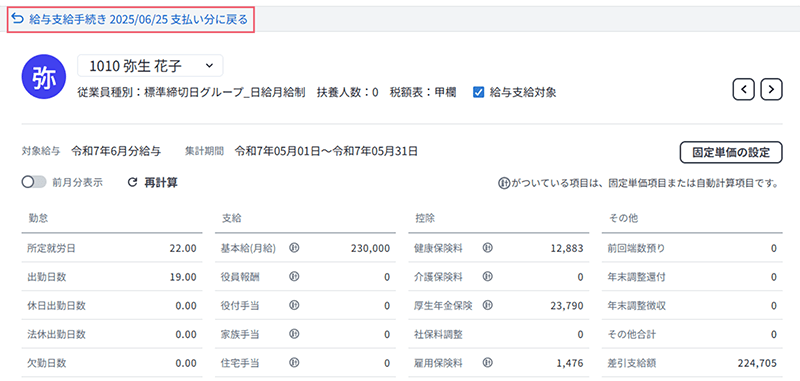
Task: Return to 給与支給手続き 2025/06/25 page
Action: pos(131,19)
